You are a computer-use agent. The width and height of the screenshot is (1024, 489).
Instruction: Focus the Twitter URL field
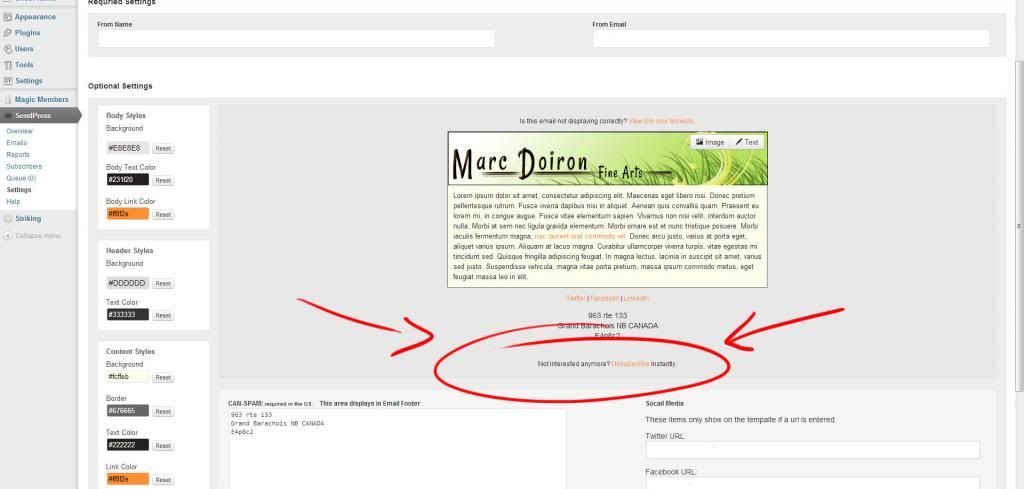click(x=812, y=450)
